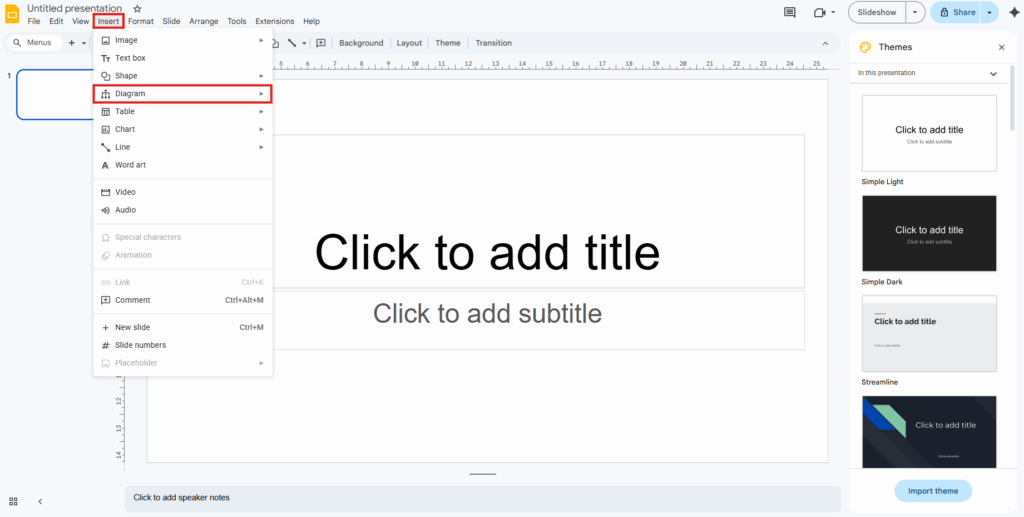Open grid view at bottom left
1024x517 pixels.
tap(14, 501)
